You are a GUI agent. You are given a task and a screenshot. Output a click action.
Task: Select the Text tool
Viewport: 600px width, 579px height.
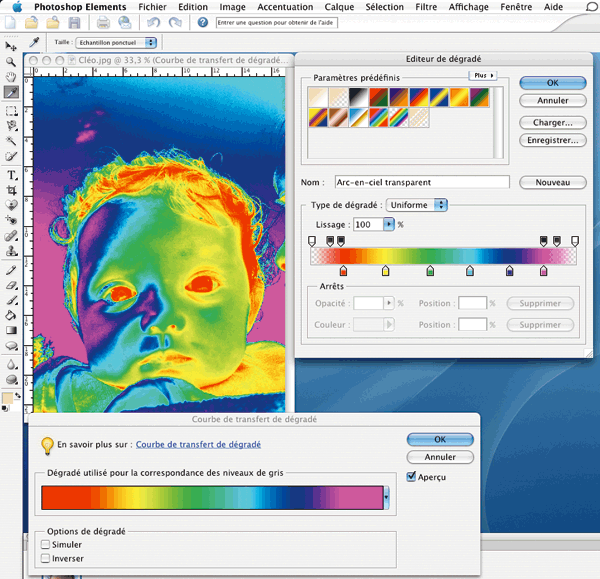(11, 174)
